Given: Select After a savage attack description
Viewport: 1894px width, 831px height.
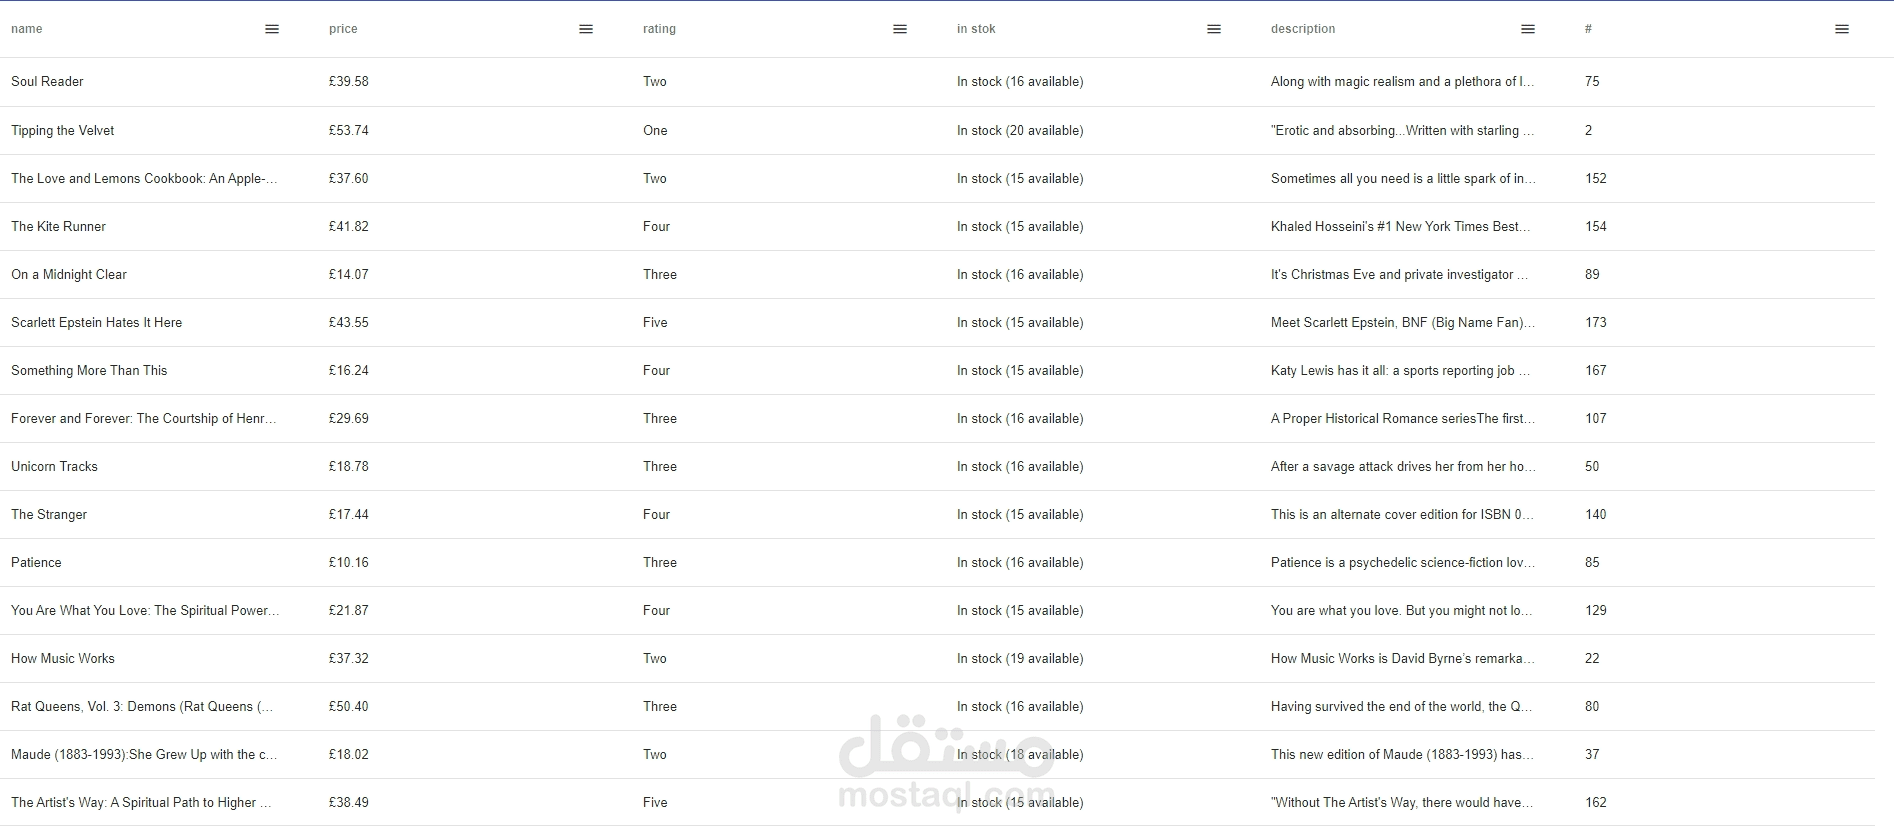Looking at the screenshot, I should [x=1403, y=467].
